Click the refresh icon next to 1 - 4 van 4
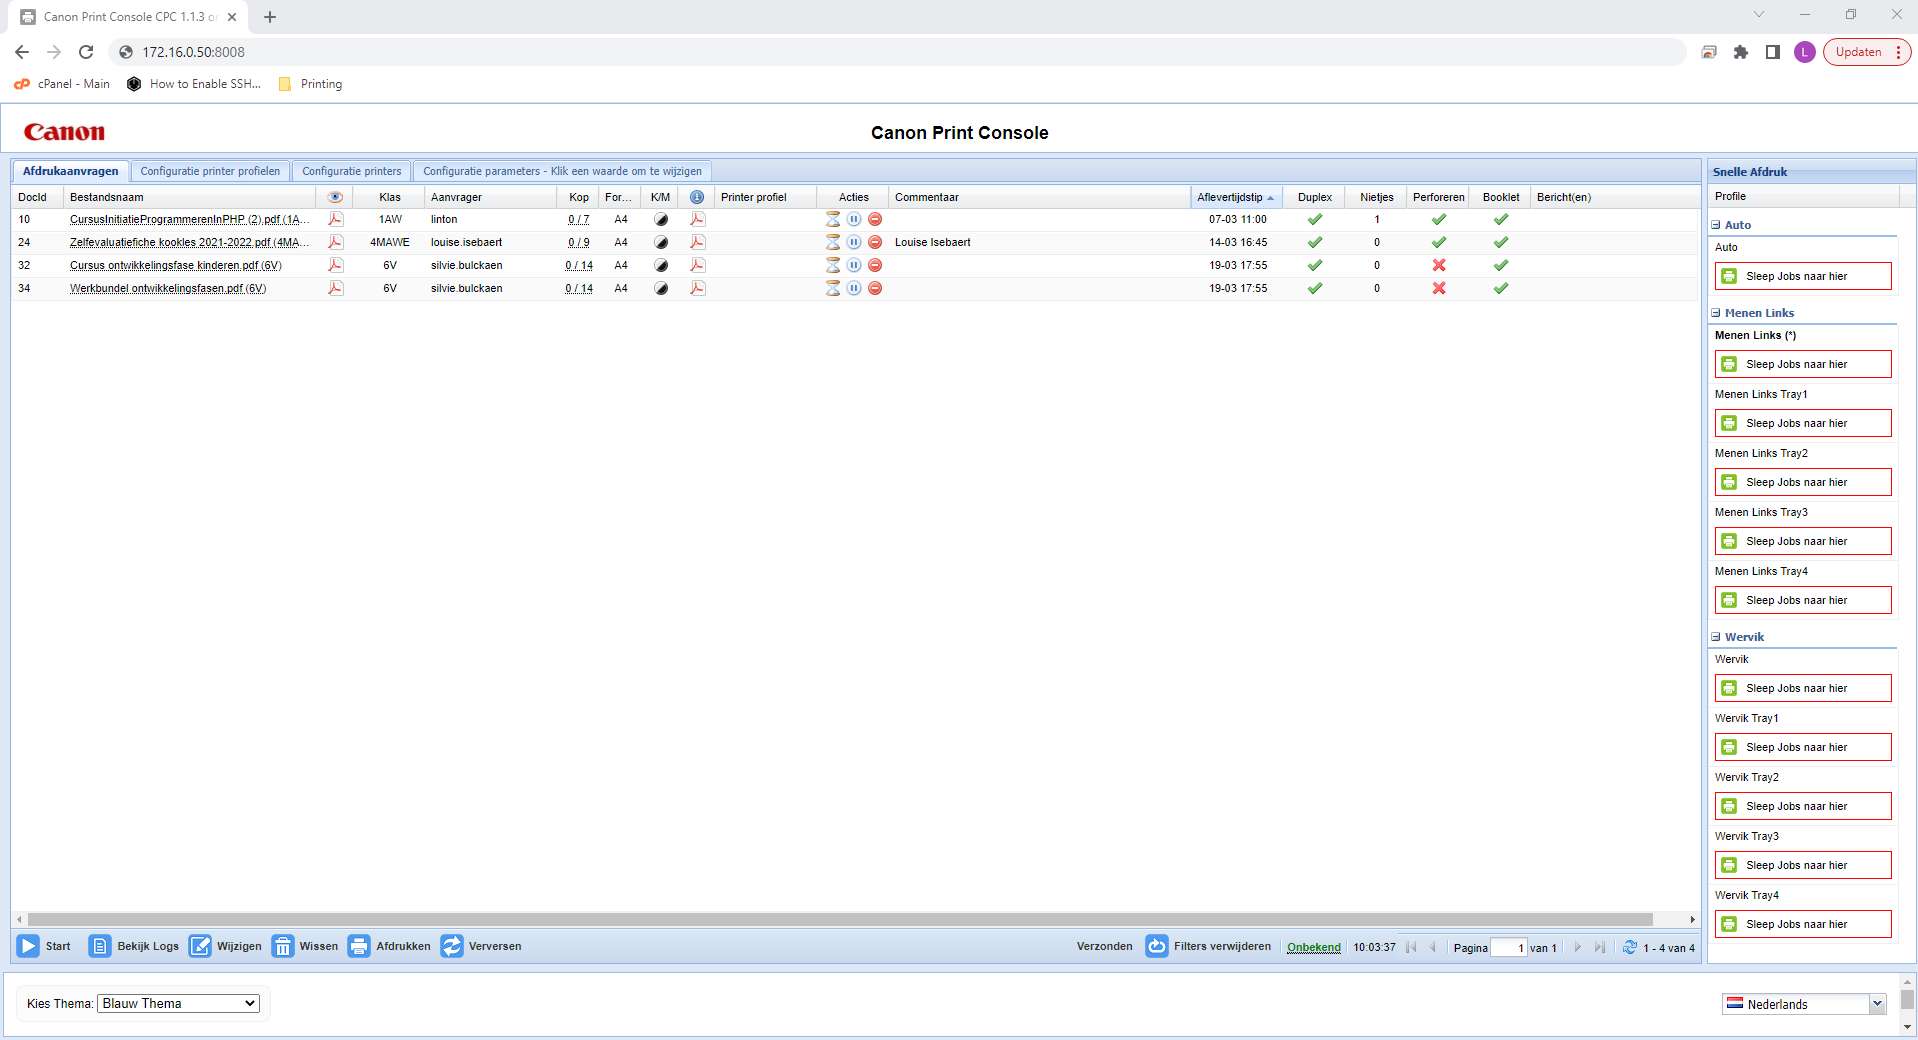 click(1629, 947)
